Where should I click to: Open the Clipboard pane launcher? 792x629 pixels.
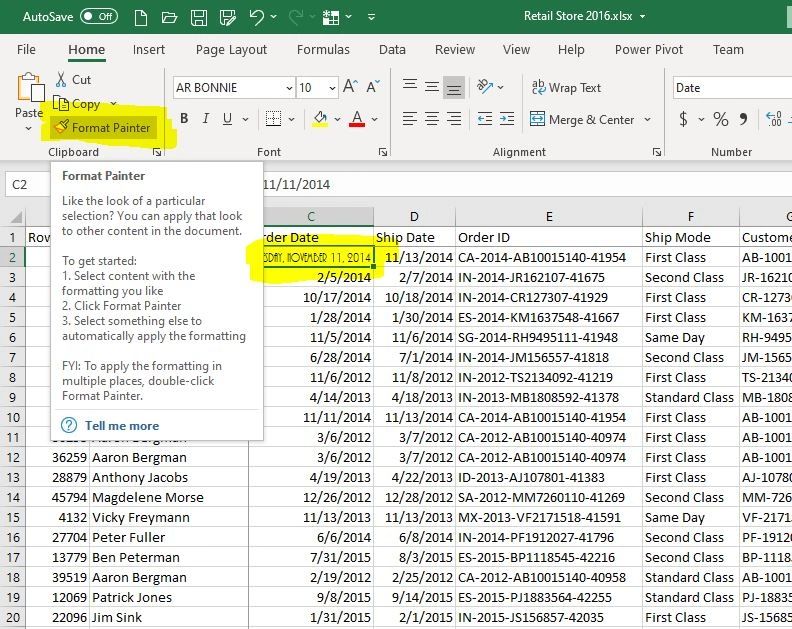[157, 152]
